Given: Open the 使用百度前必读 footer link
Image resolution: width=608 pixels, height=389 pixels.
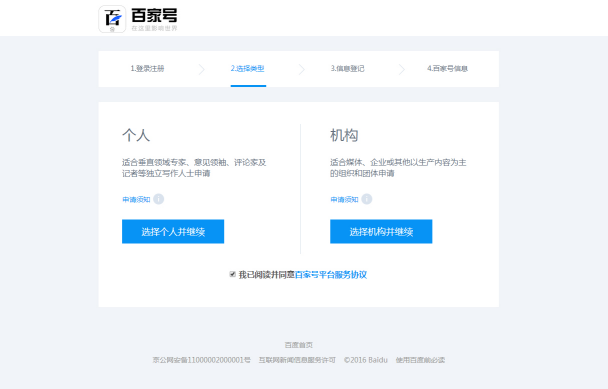Looking at the screenshot, I should click(420, 360).
